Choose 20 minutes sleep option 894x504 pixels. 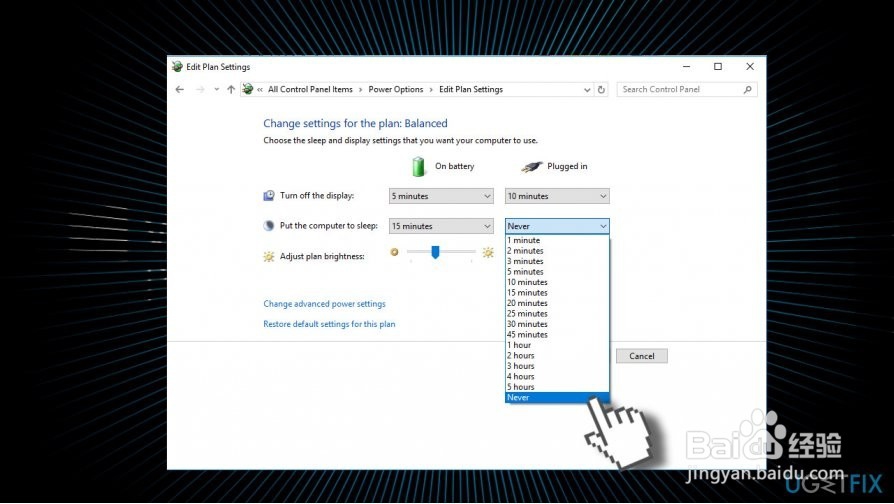557,303
